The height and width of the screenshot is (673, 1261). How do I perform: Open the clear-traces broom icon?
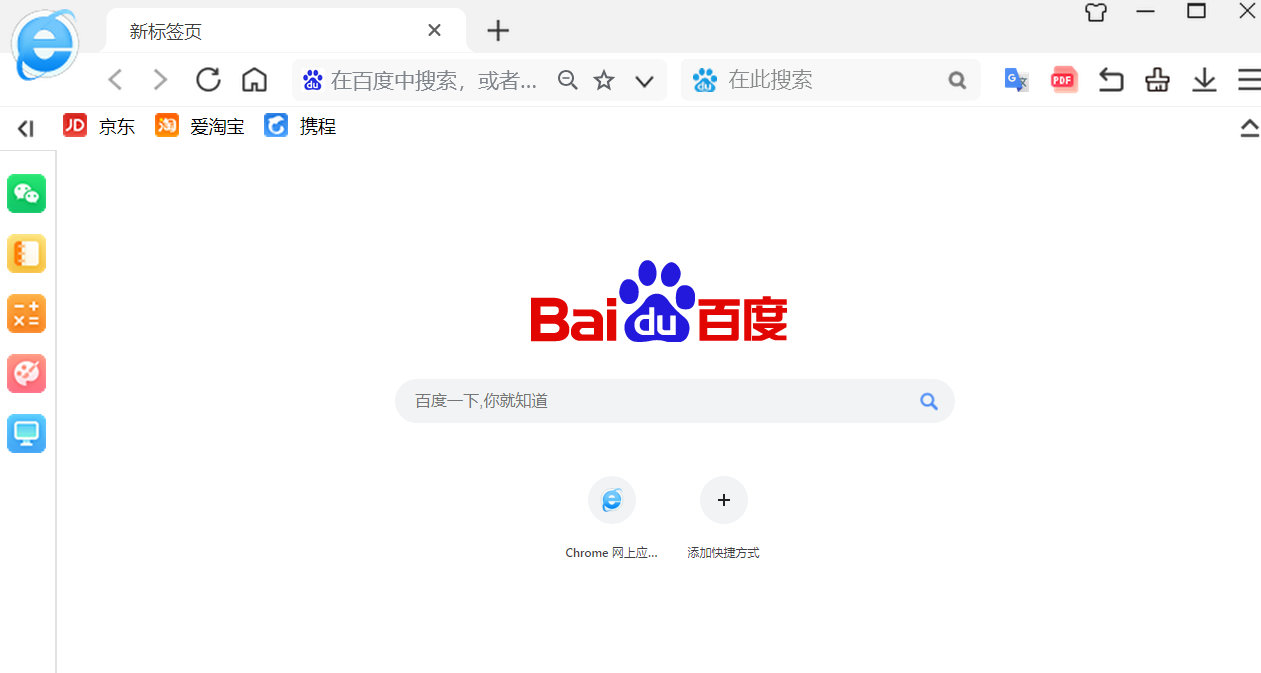point(1158,80)
